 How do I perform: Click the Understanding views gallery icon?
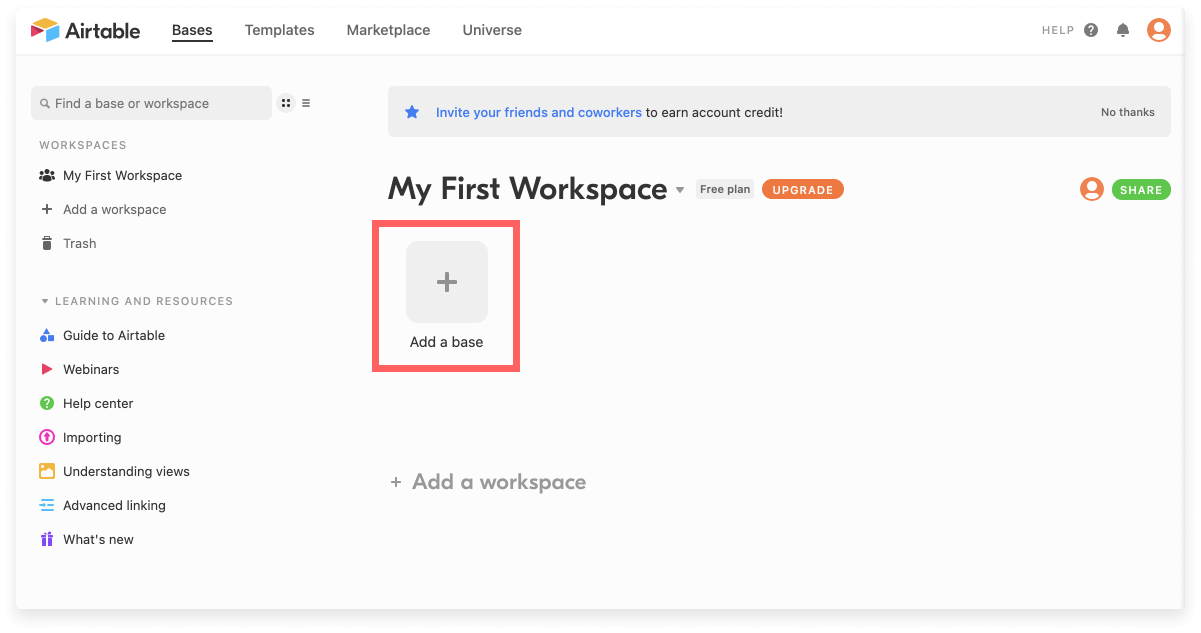pos(47,471)
